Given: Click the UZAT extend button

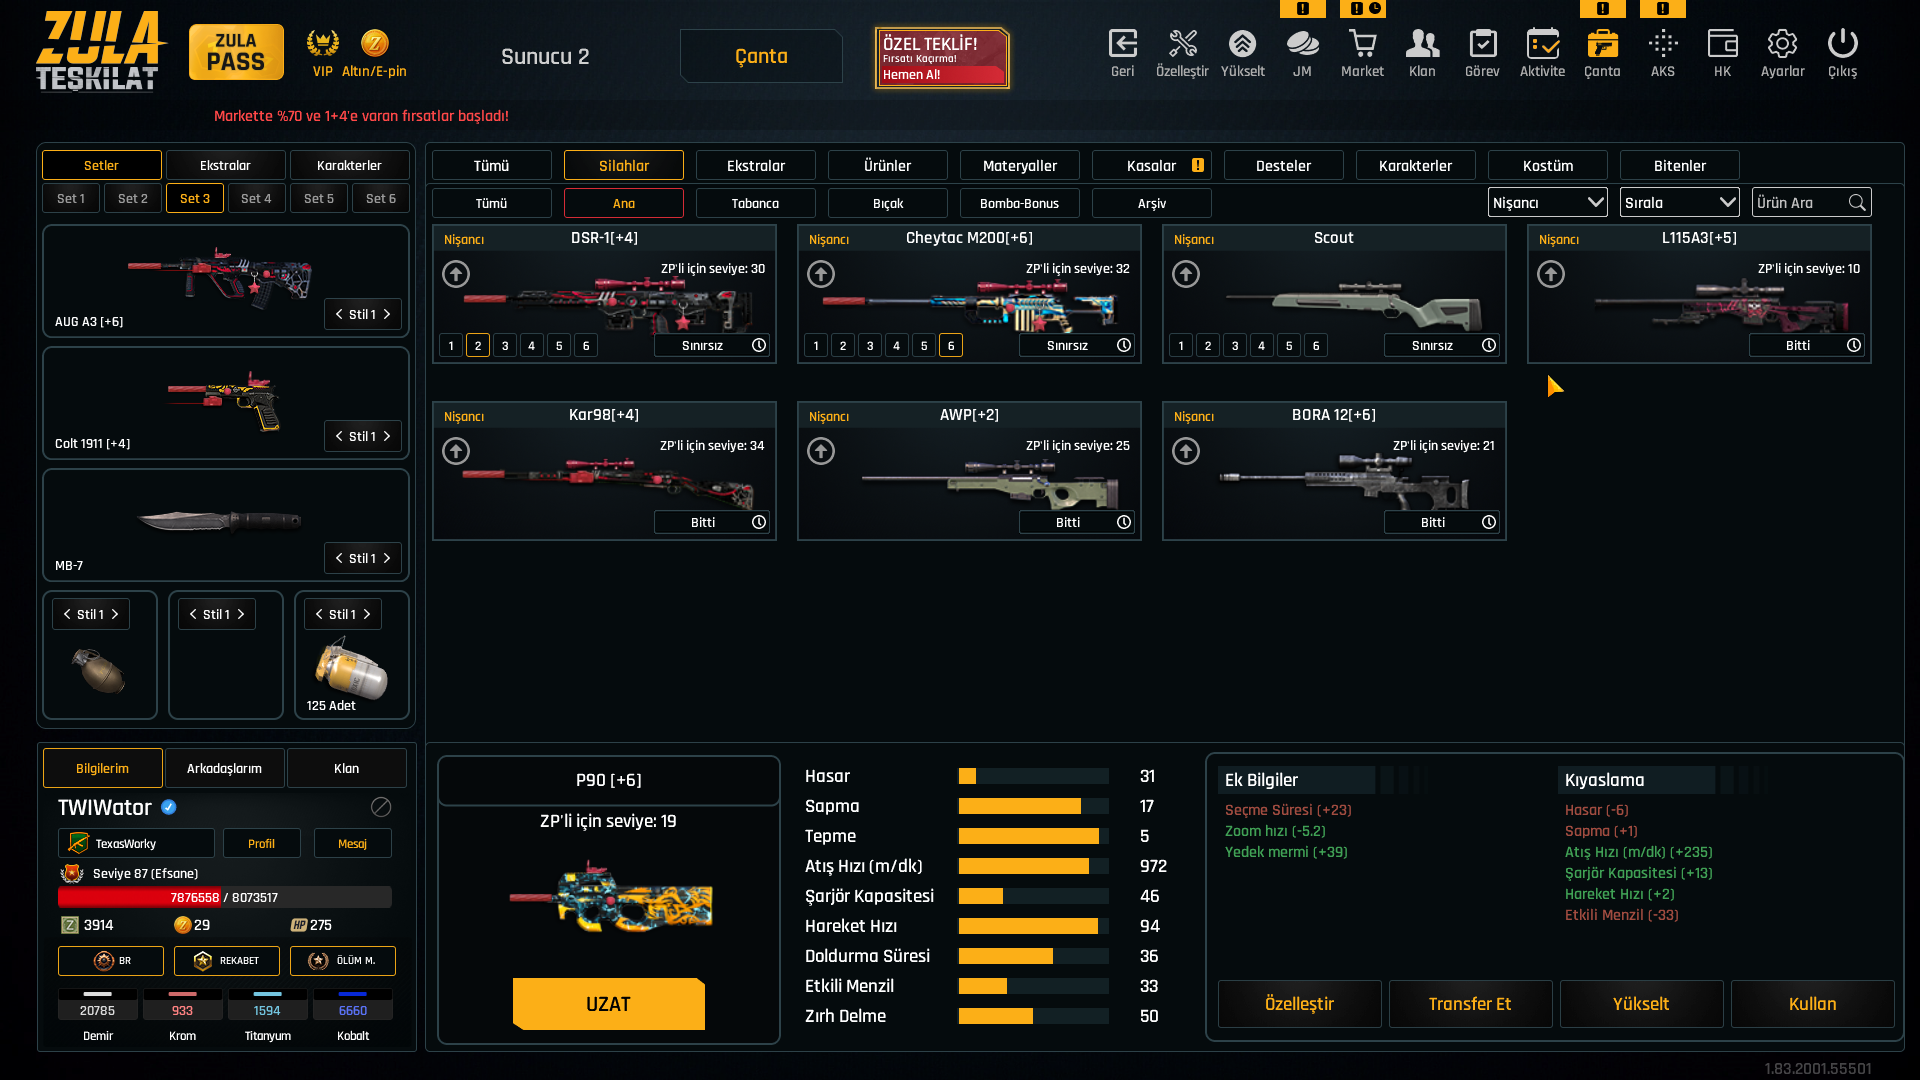Looking at the screenshot, I should point(609,1004).
